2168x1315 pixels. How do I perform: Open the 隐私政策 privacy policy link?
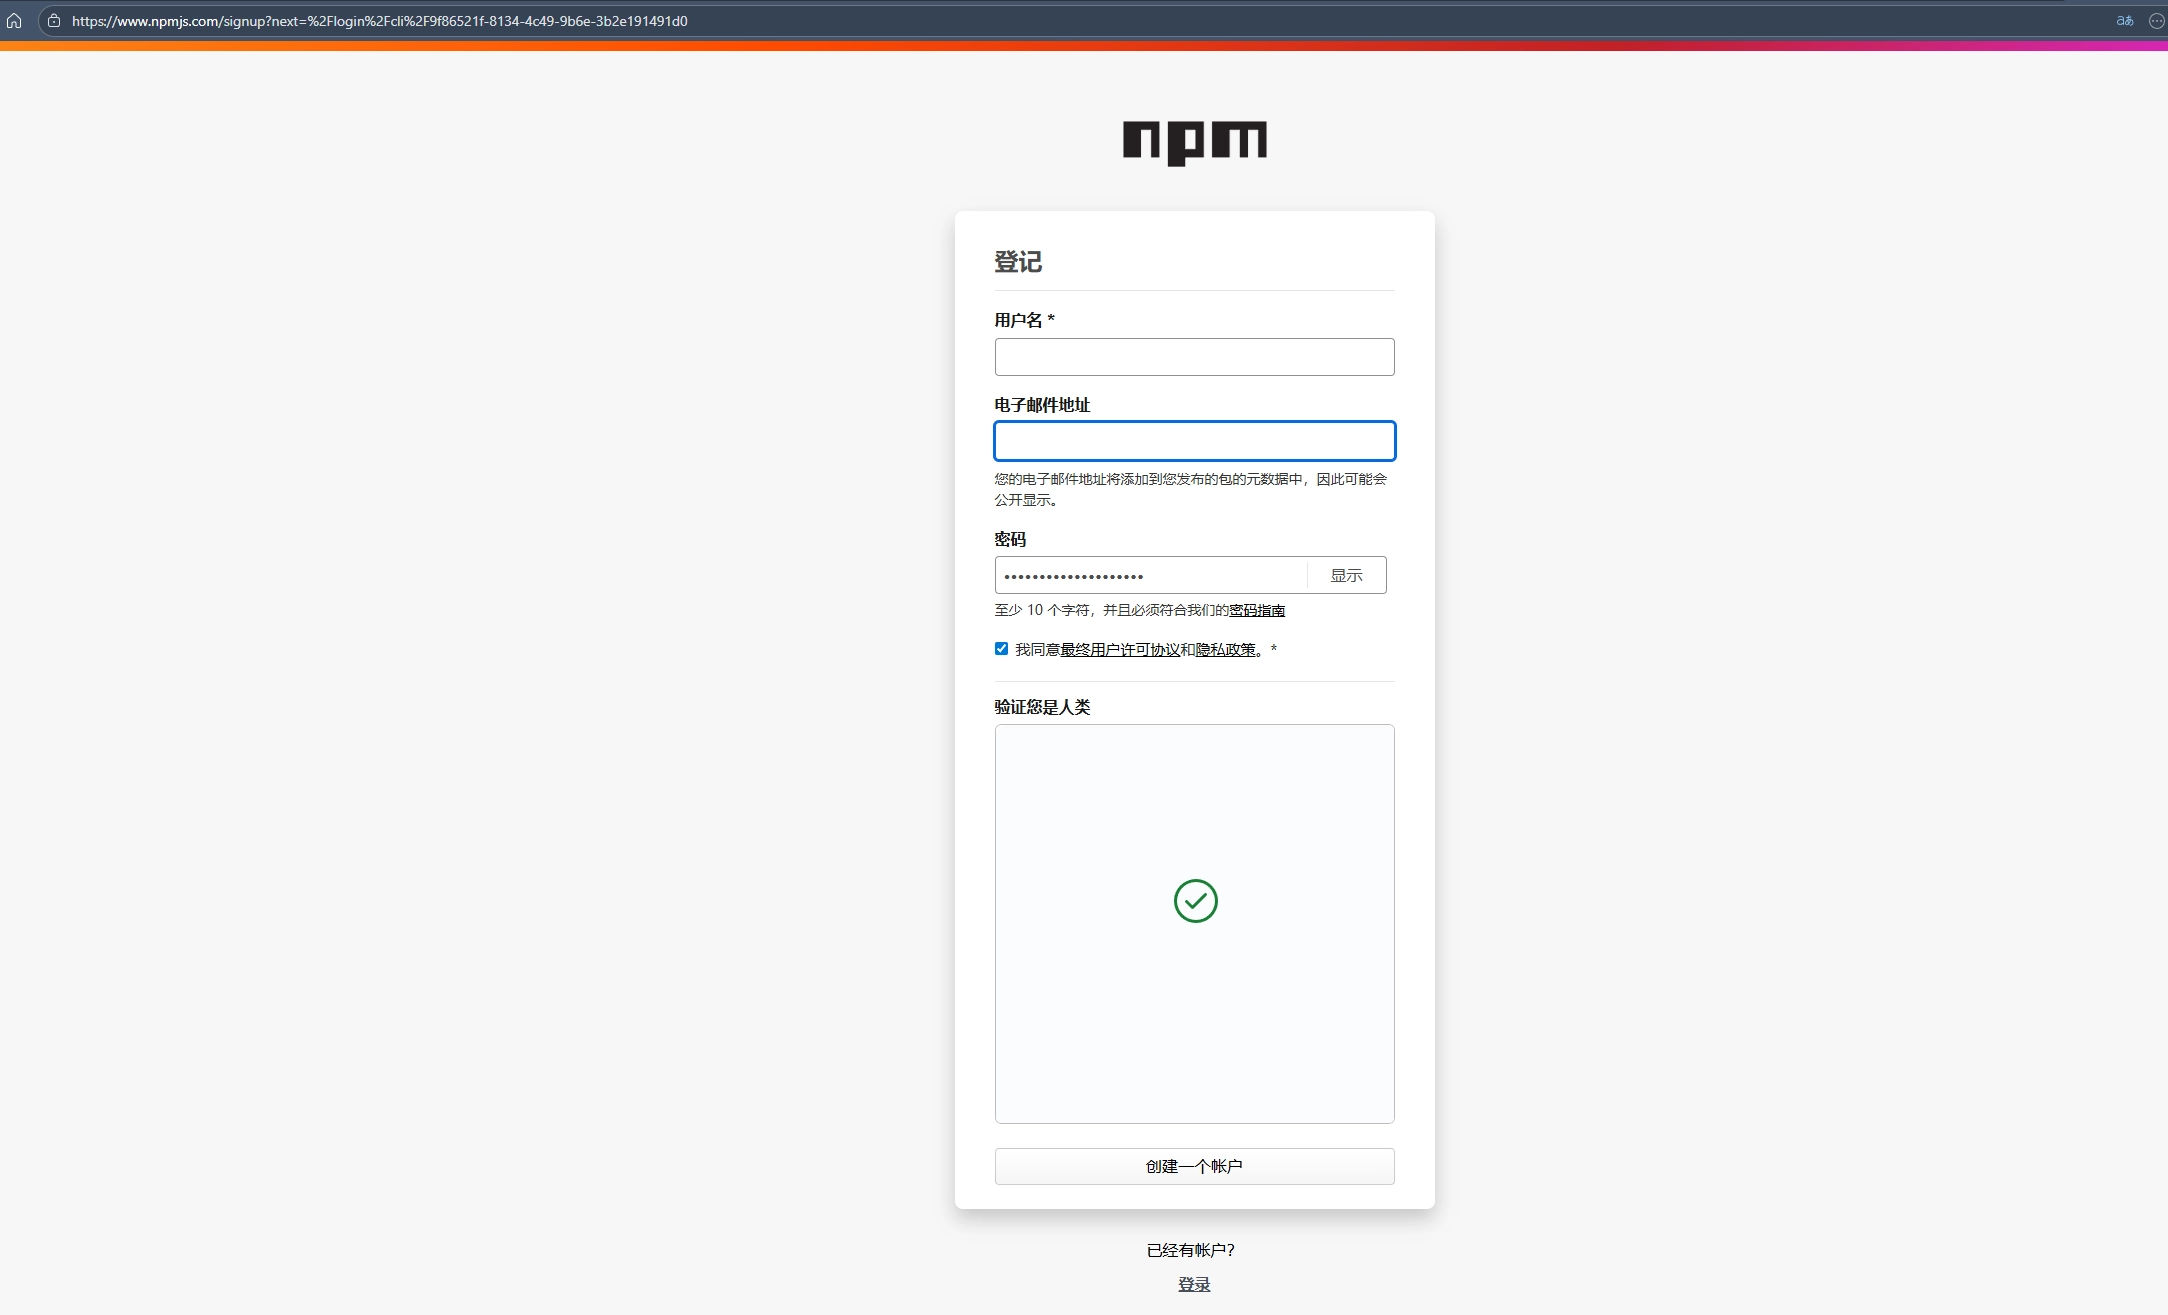(x=1226, y=650)
